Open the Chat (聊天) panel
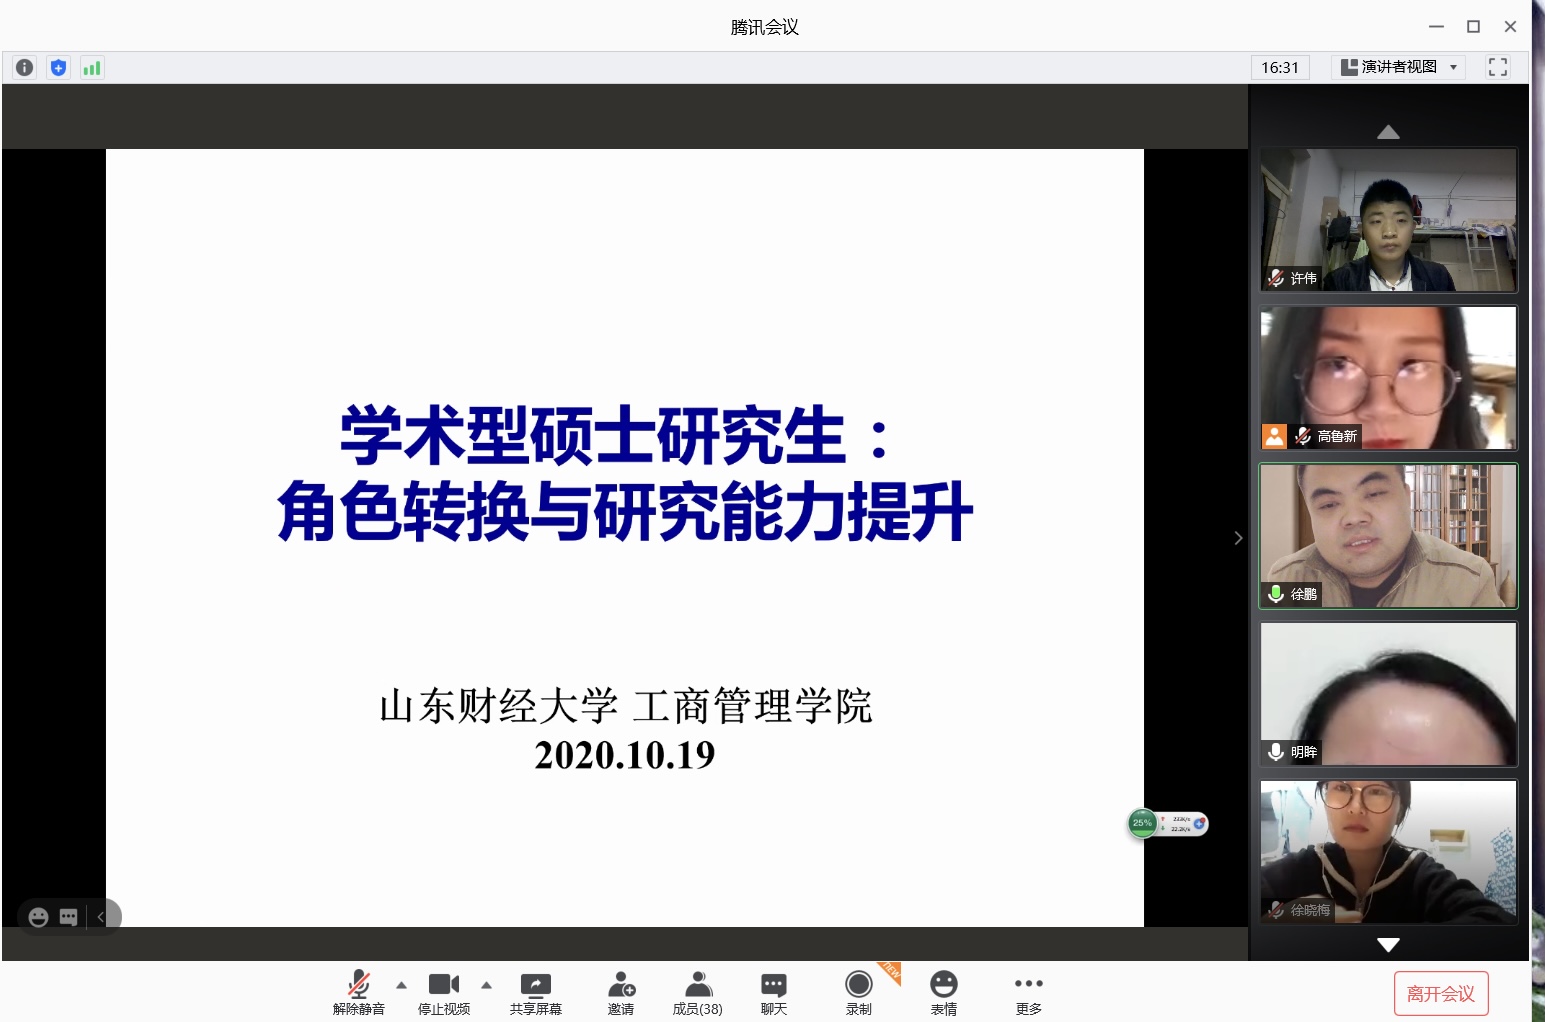The image size is (1545, 1022). click(x=773, y=992)
